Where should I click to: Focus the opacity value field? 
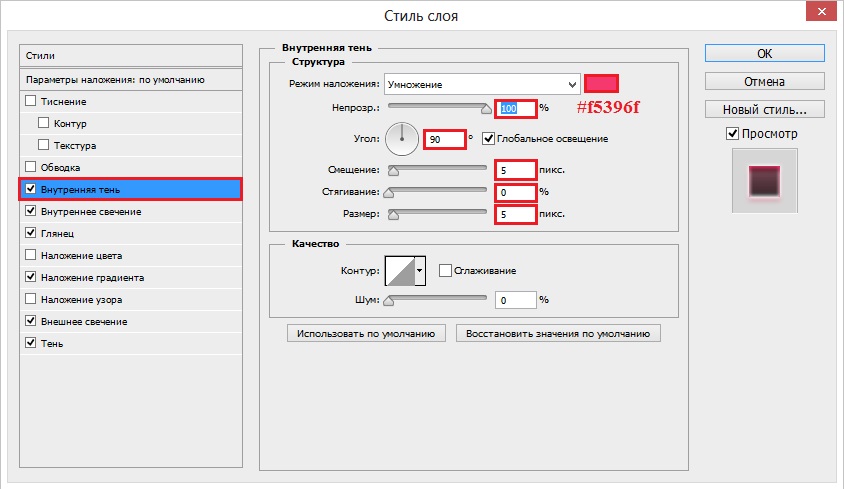[x=516, y=108]
